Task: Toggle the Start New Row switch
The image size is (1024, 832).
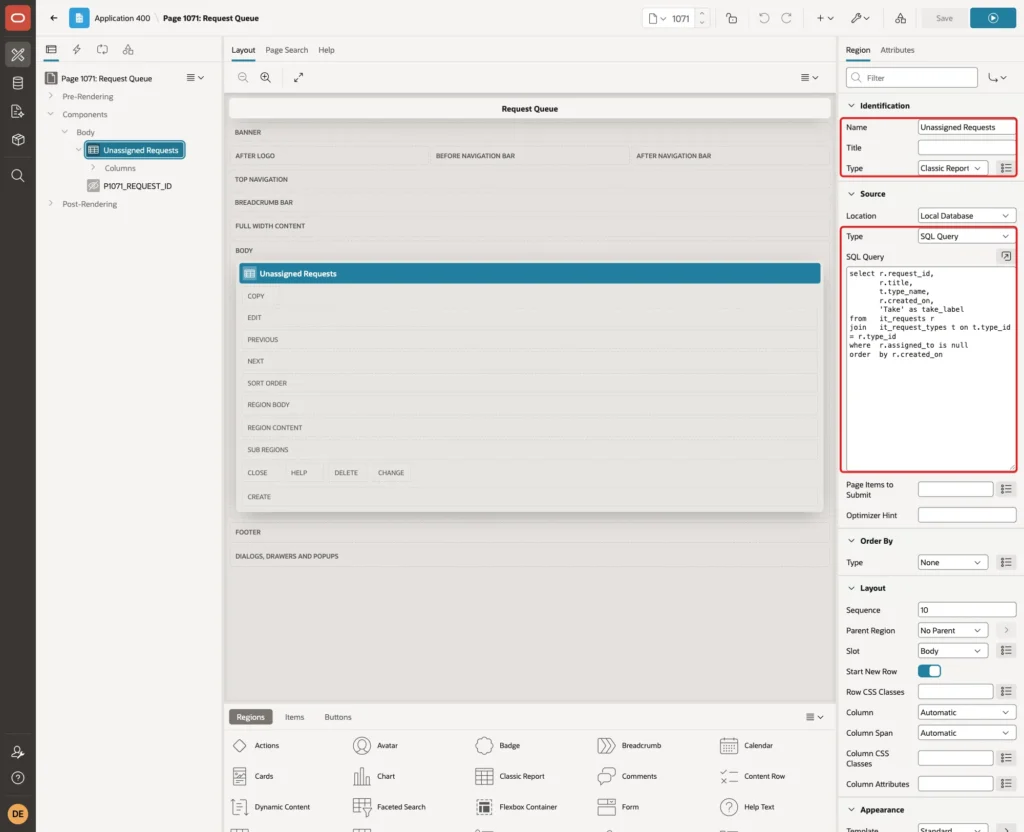Action: click(929, 671)
